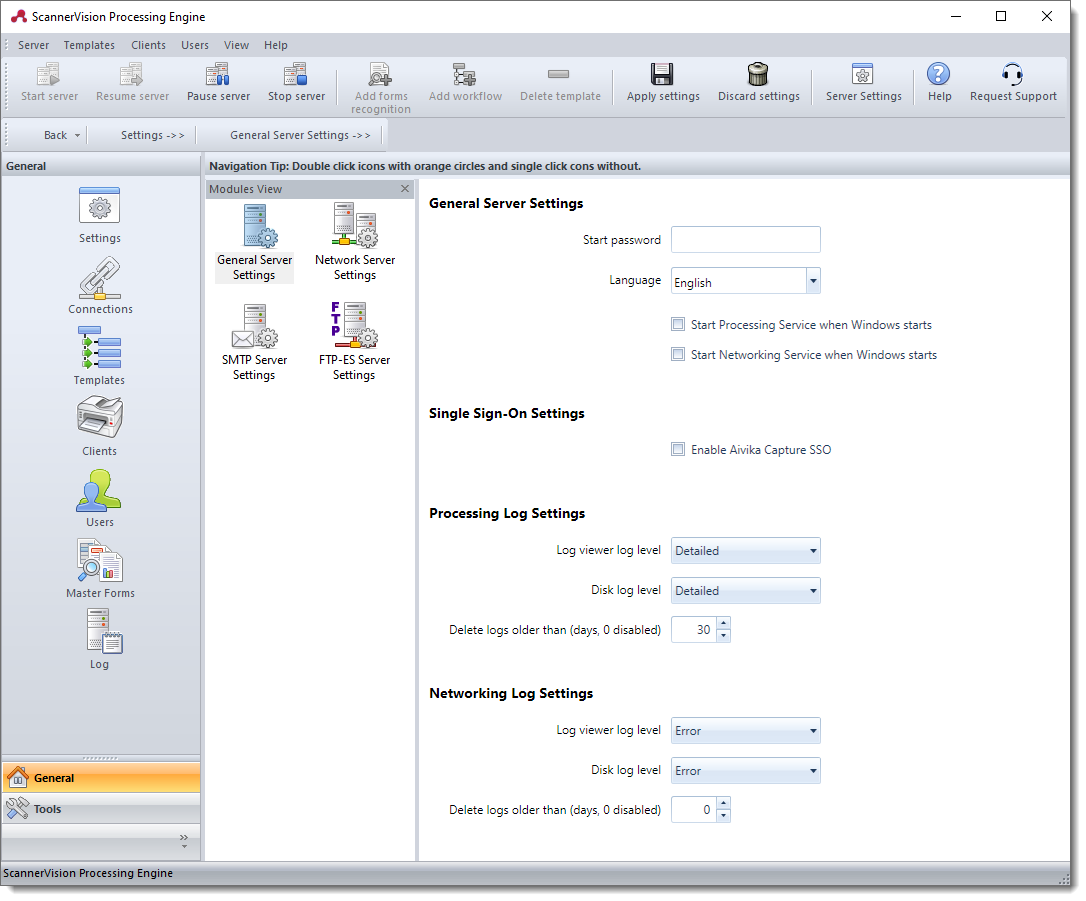Viewport: 1086px width, 901px height.
Task: Switch to the Tools pane
Action: pyautogui.click(x=47, y=809)
